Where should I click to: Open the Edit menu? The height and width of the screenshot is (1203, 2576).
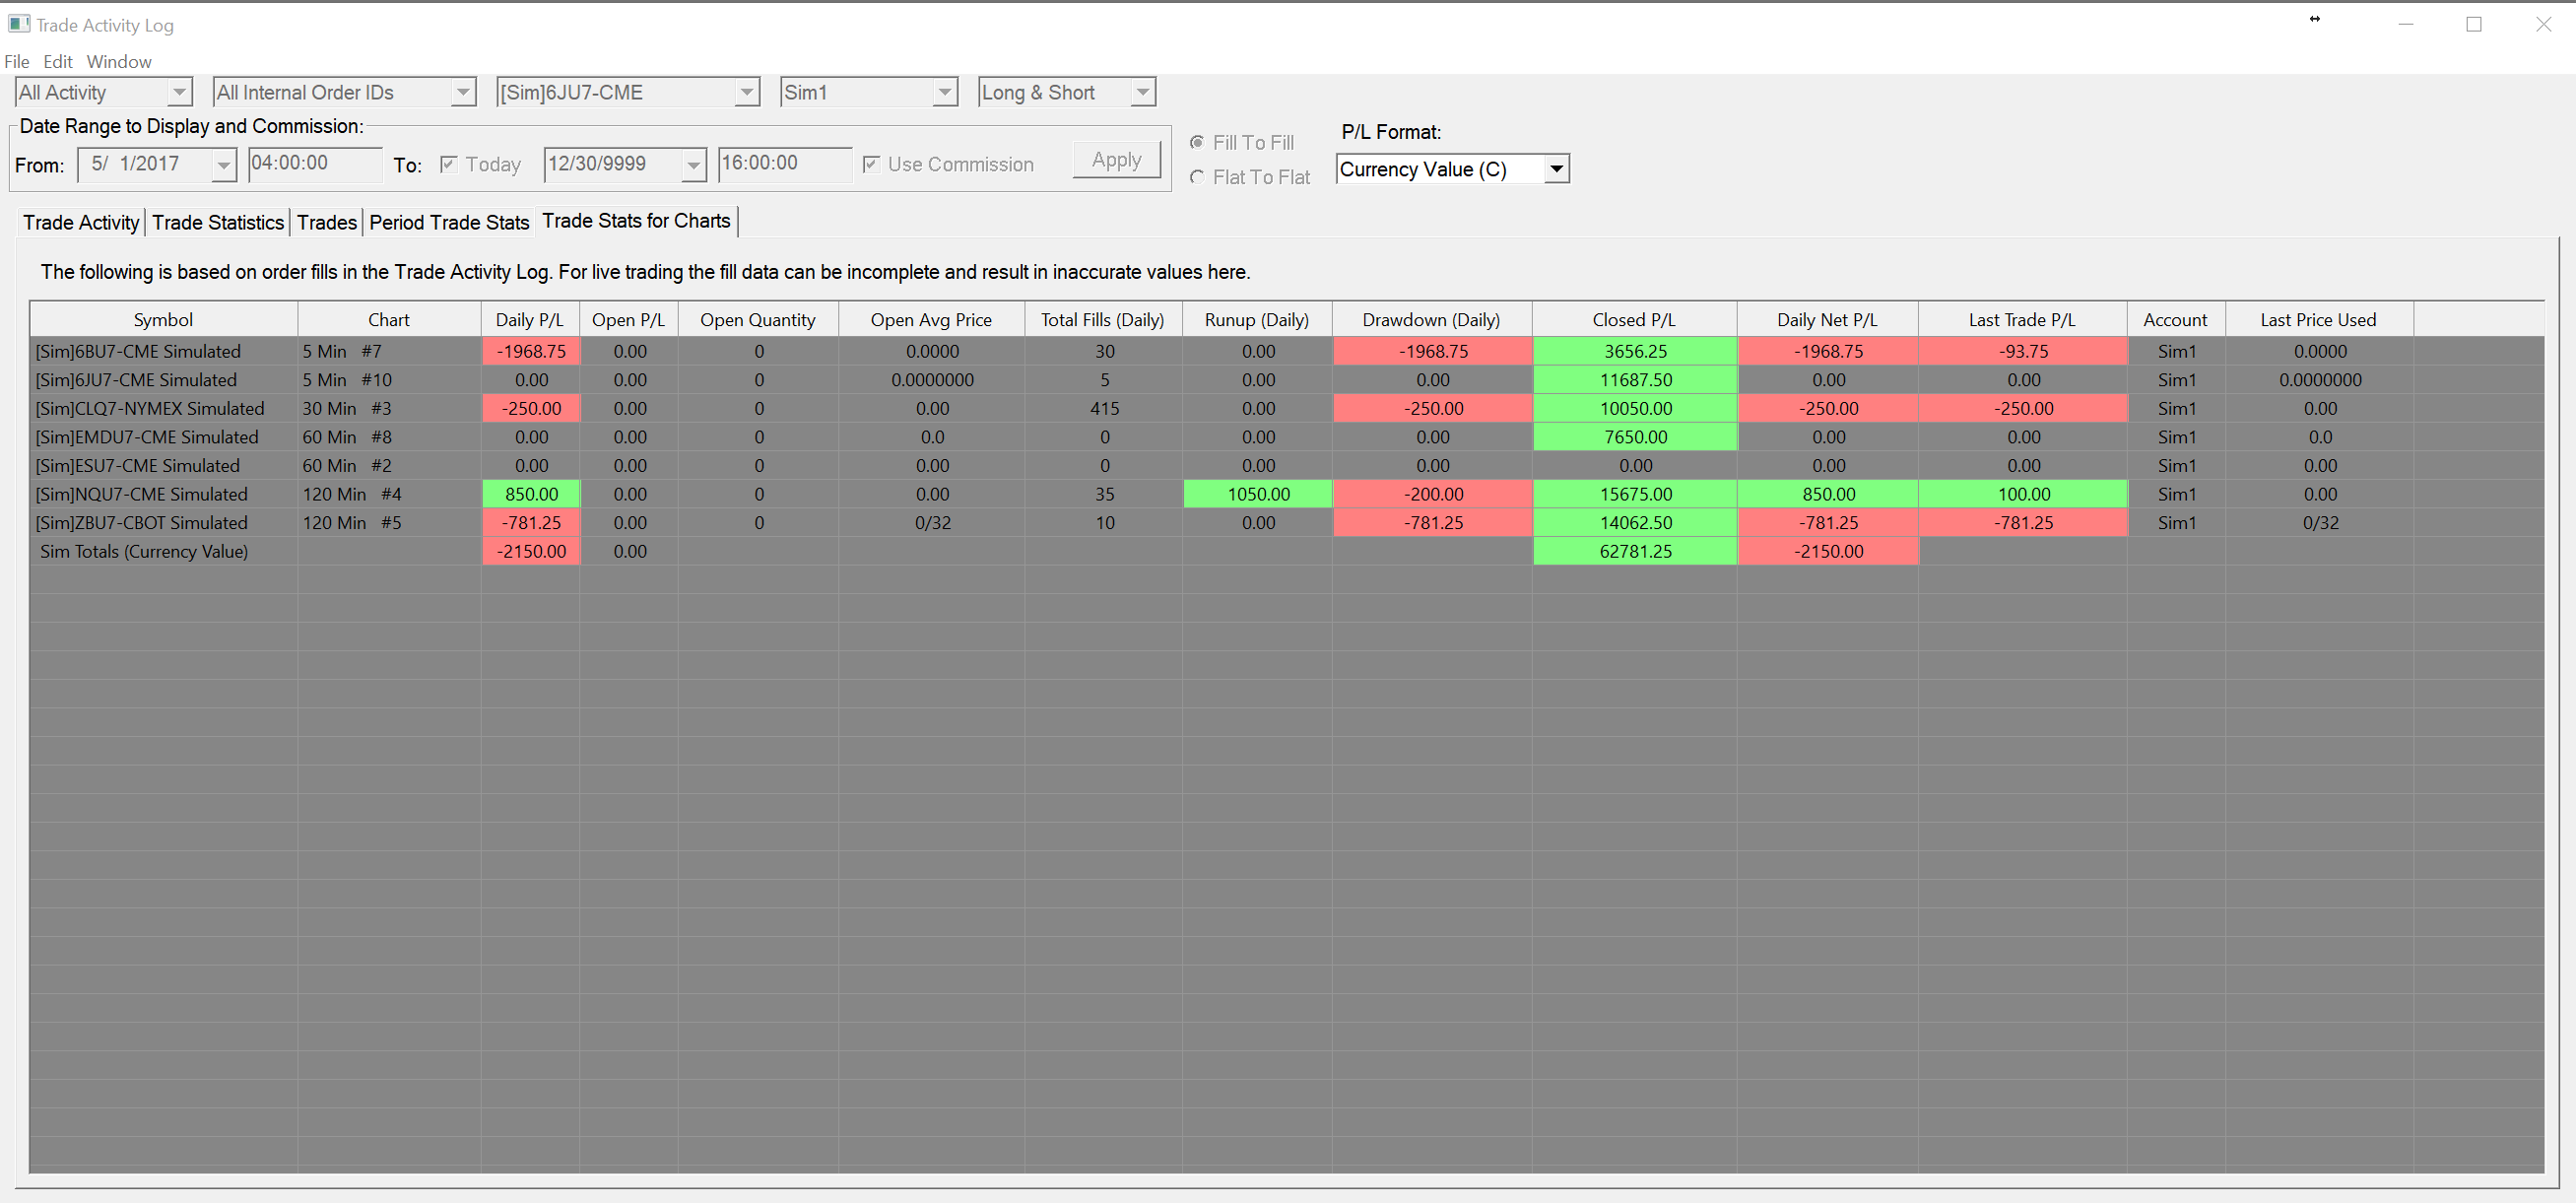pos(57,61)
